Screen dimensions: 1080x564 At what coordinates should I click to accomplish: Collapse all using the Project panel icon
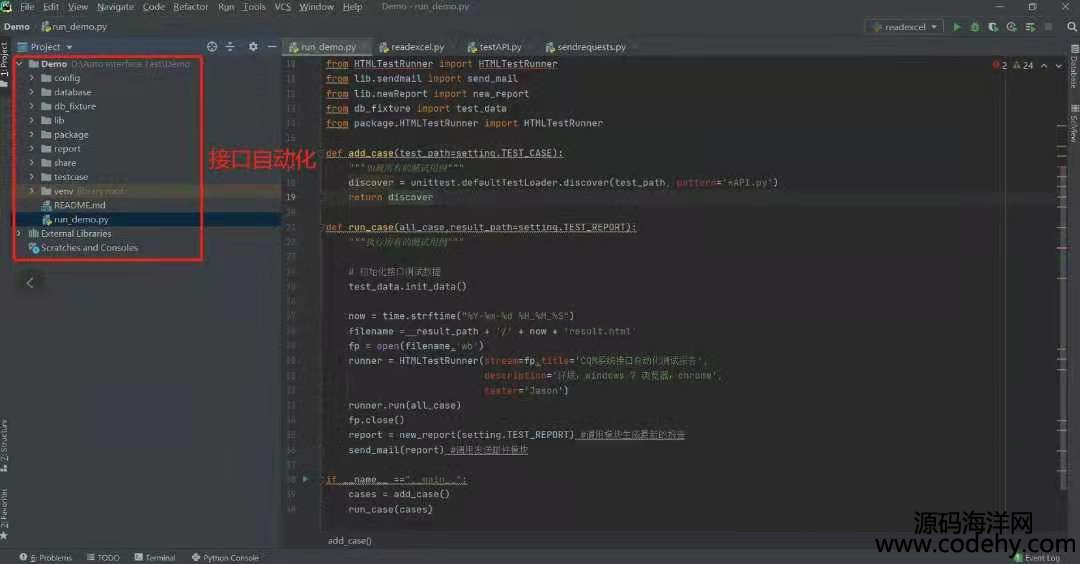point(230,47)
